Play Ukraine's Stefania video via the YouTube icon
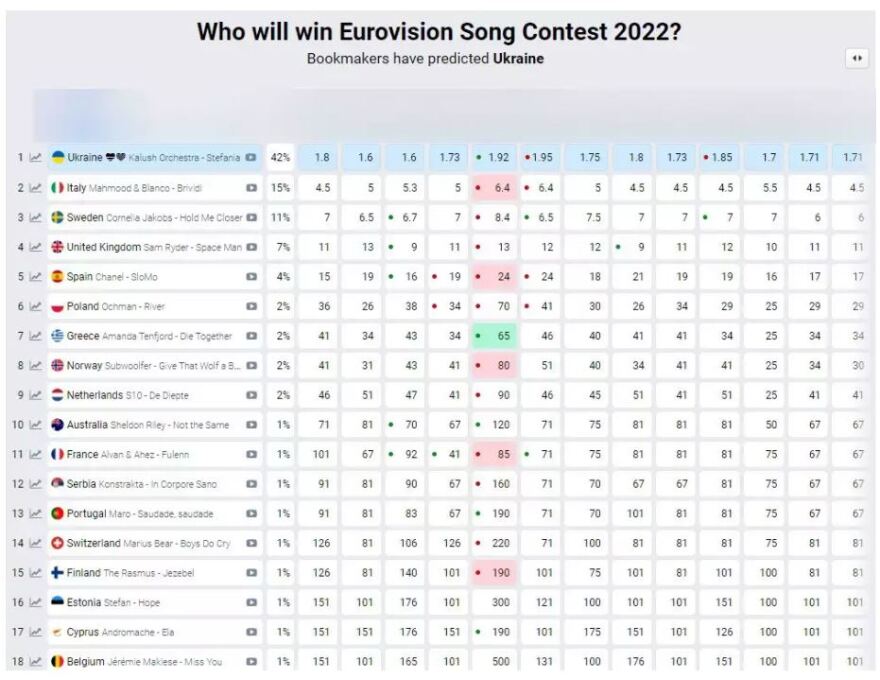 [x=250, y=158]
